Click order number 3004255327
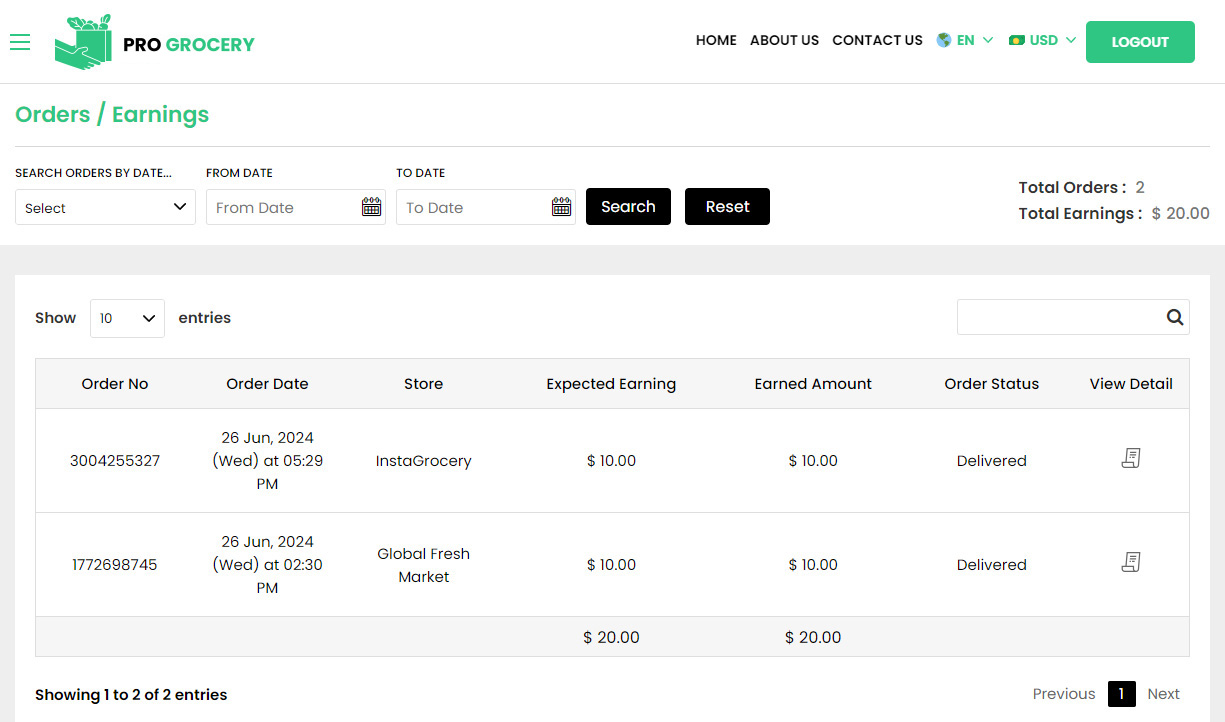The image size is (1225, 722). pos(115,461)
